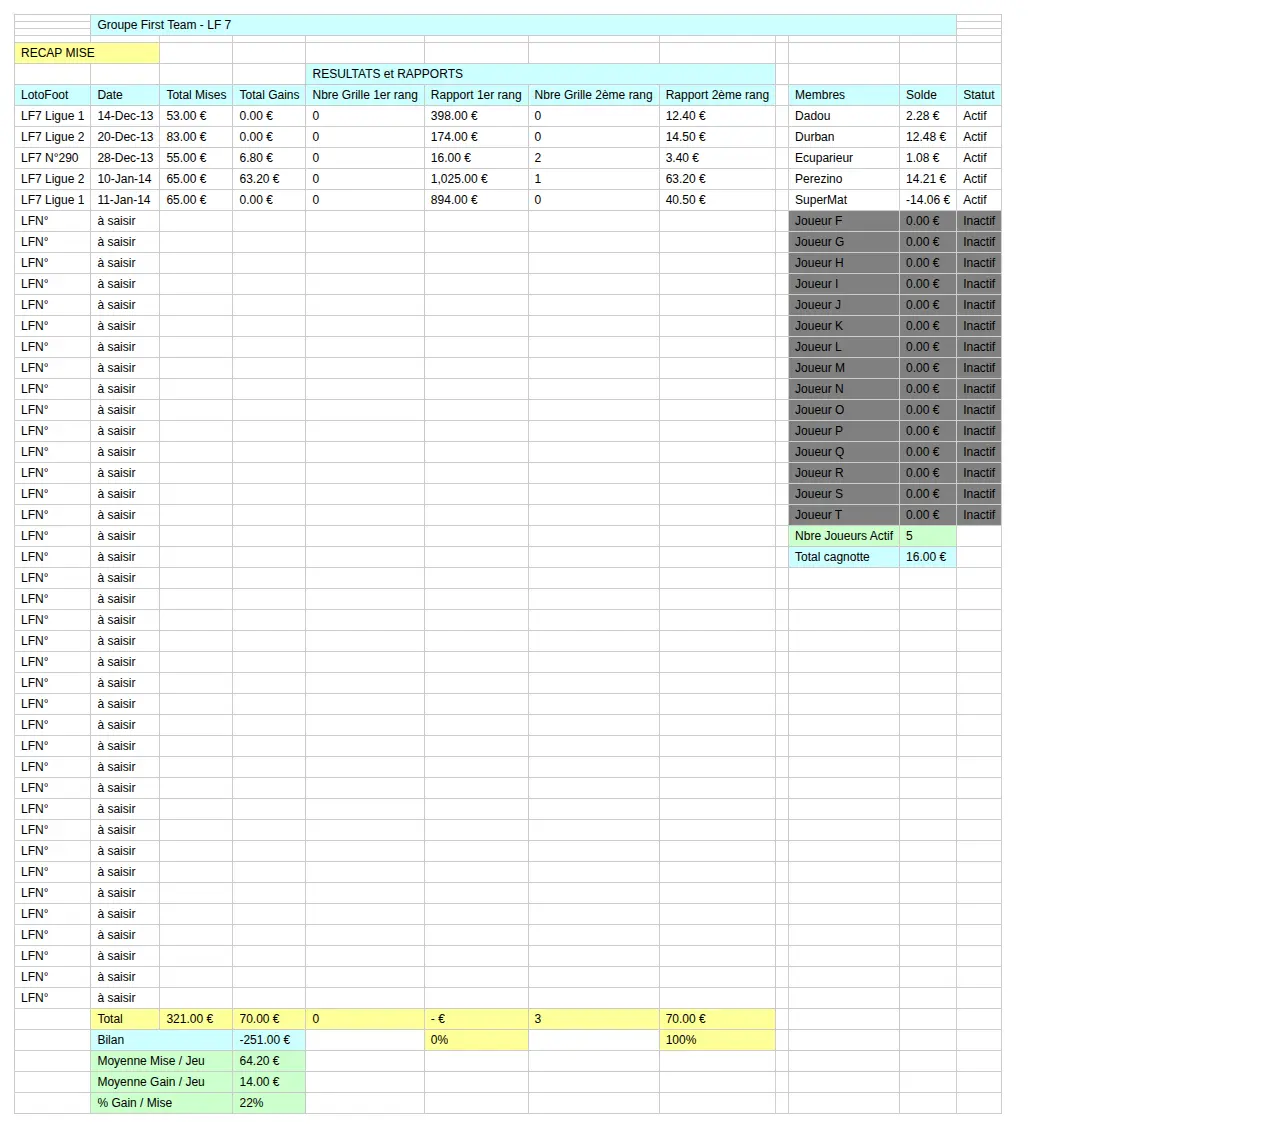Click the 22% gain ratio cell

click(269, 1103)
